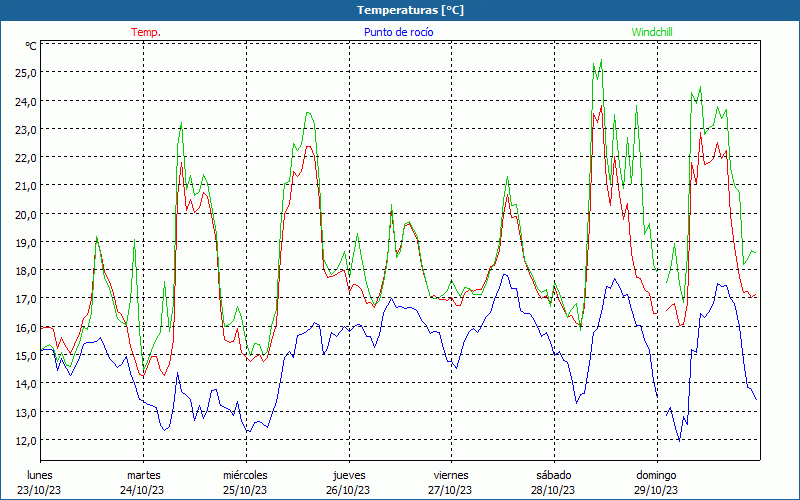Click the 'sábado' day label
The image size is (800, 500).
pos(554,475)
